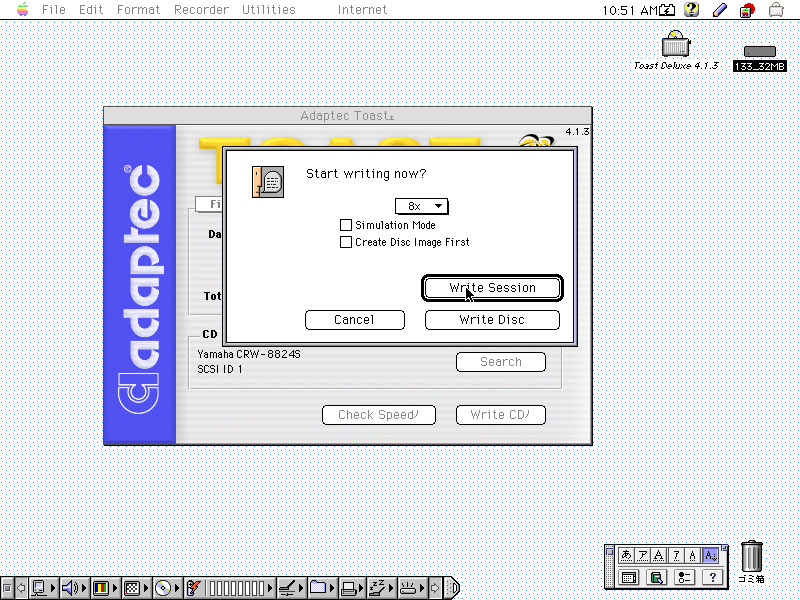
Task: Click the menu bar clock
Action: pos(630,10)
